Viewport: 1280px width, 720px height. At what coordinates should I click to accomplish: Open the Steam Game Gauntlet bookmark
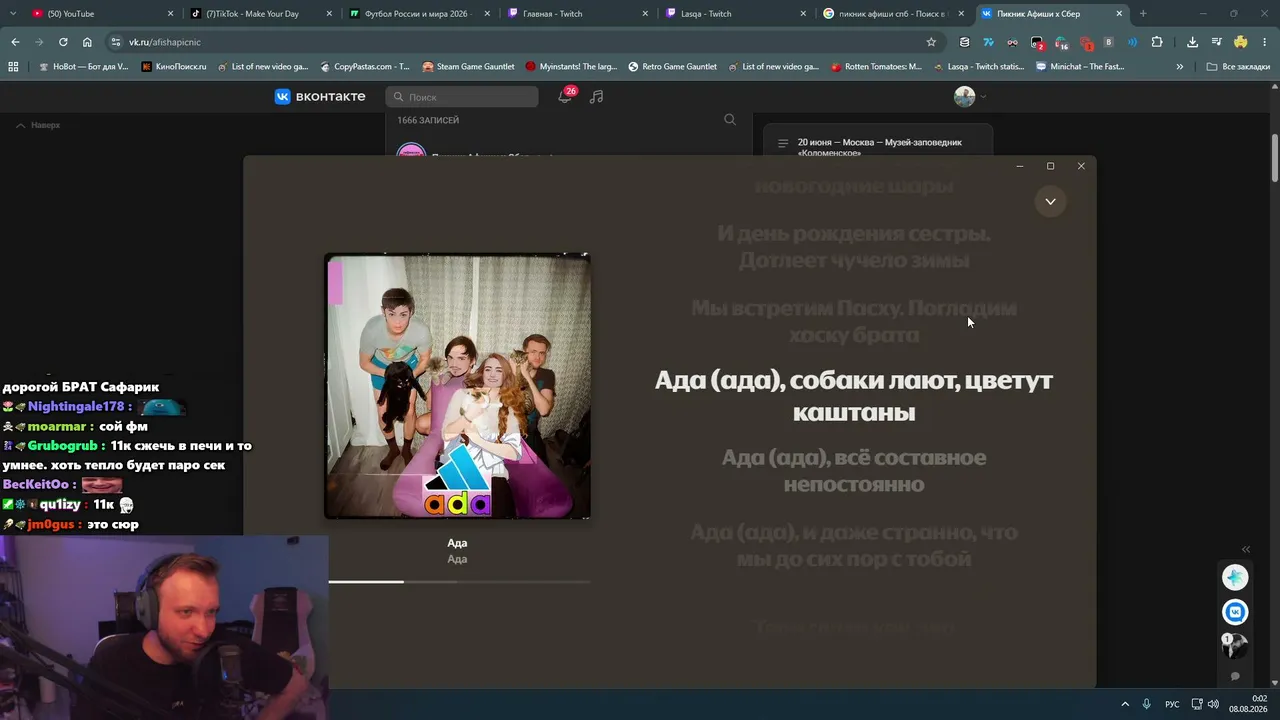(468, 67)
